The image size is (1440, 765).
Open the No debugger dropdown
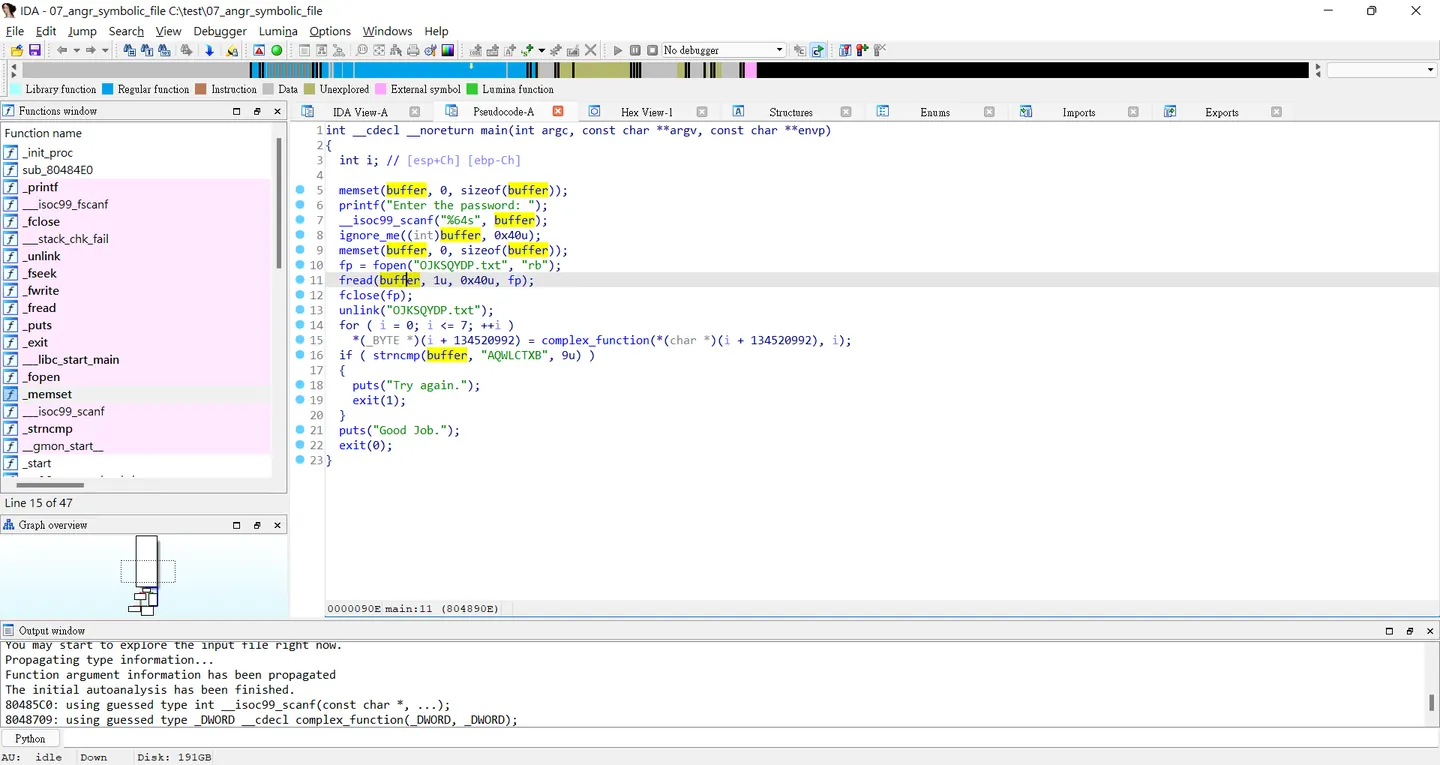coord(724,50)
